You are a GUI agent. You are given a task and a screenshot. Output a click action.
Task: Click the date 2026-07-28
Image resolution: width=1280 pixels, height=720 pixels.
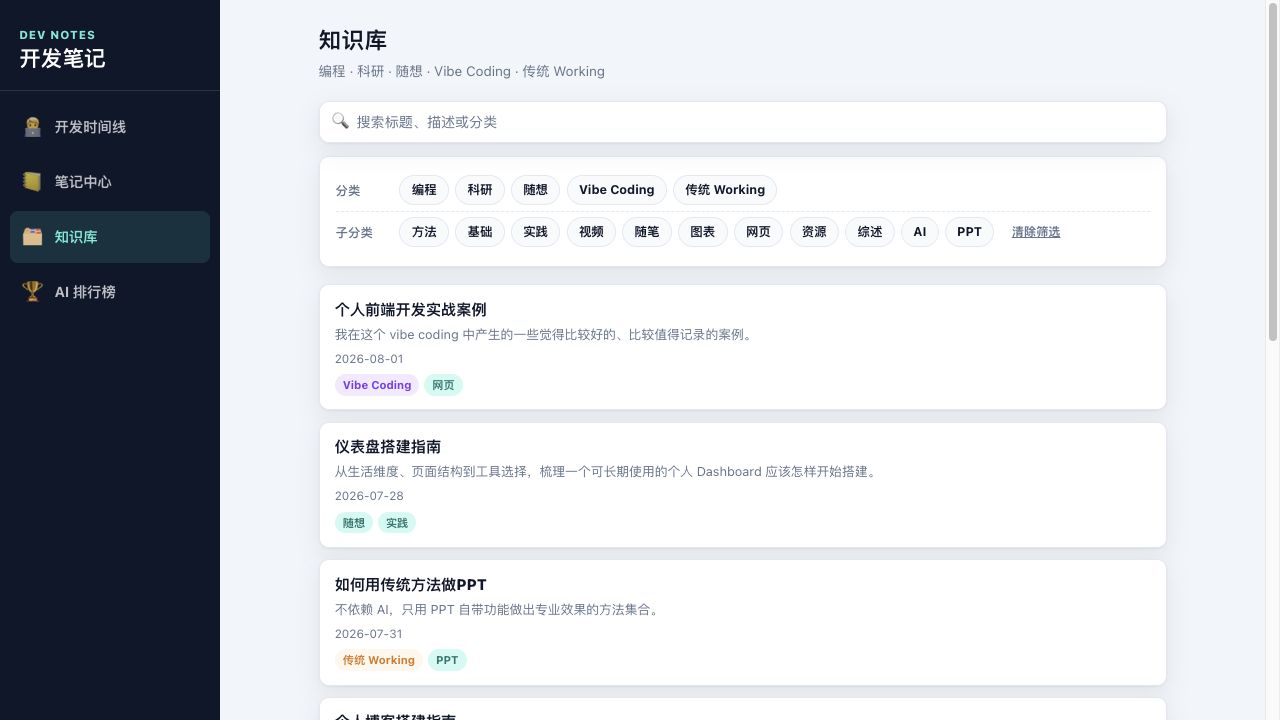point(369,496)
